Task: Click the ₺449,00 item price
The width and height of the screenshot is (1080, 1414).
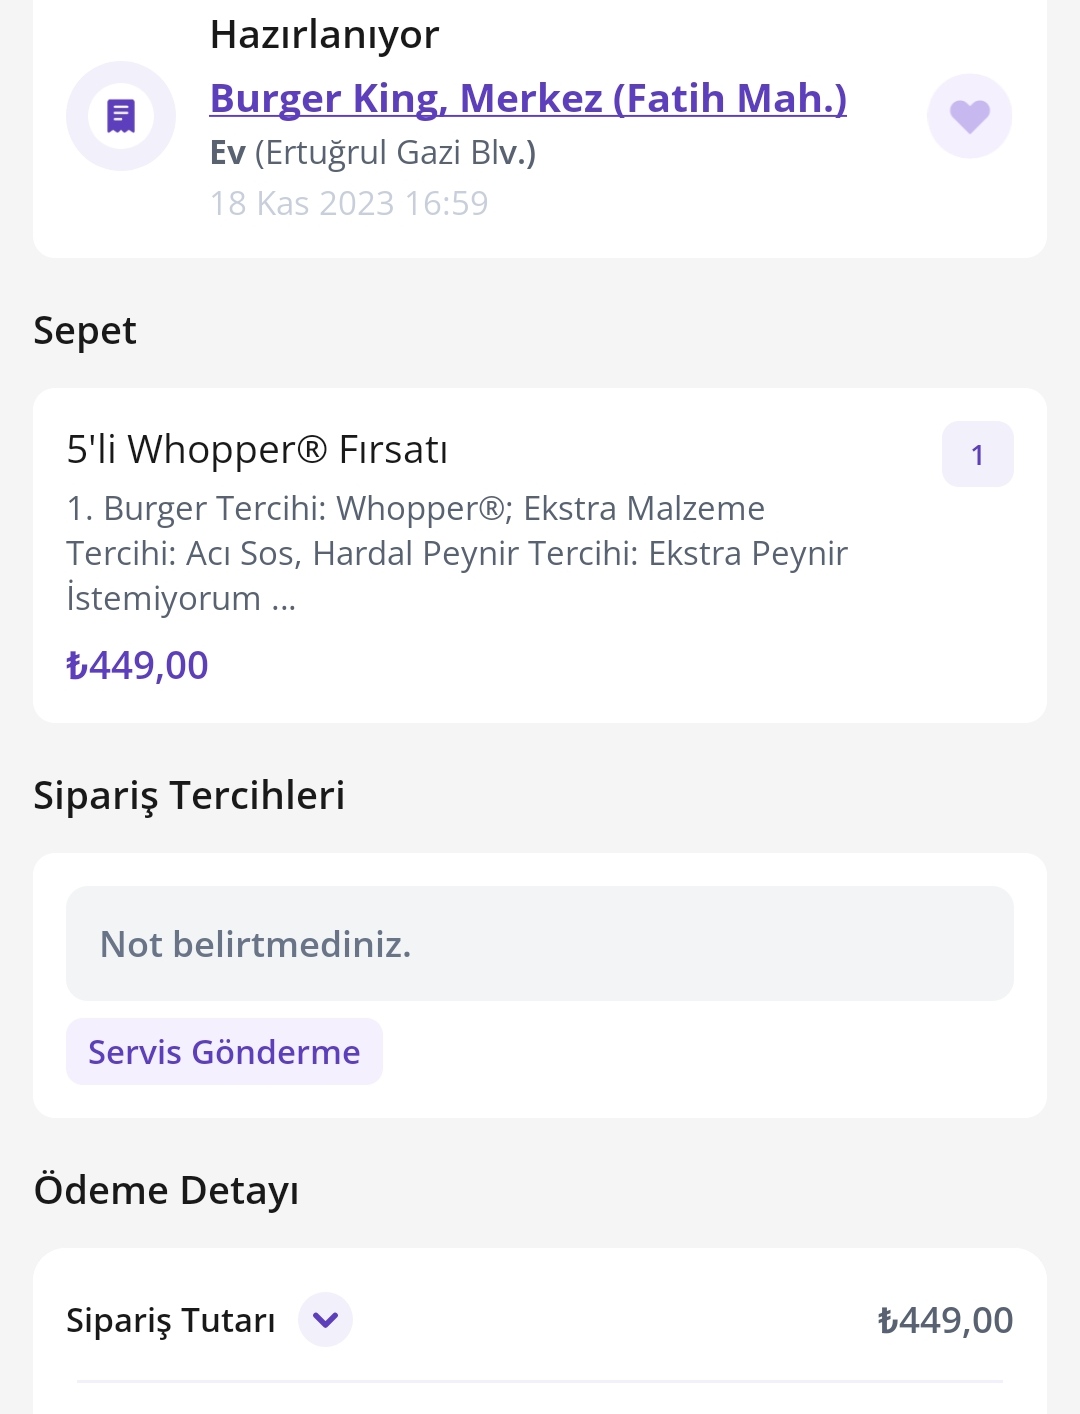Action: tap(137, 665)
